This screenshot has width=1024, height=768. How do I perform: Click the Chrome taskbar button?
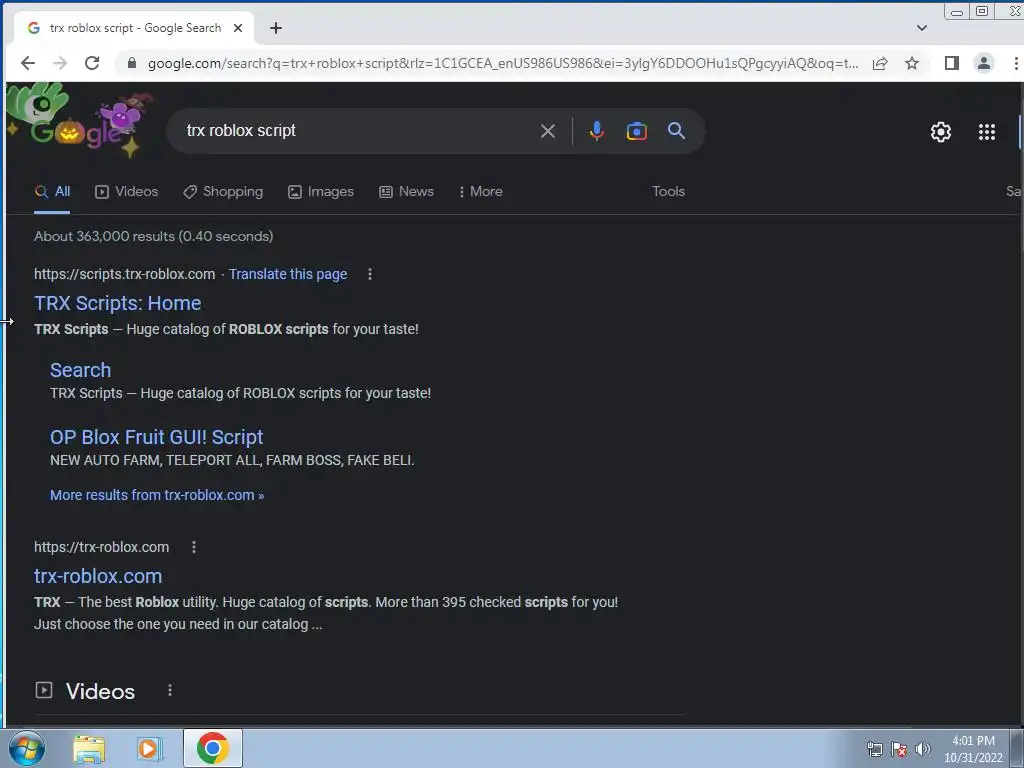pos(213,748)
